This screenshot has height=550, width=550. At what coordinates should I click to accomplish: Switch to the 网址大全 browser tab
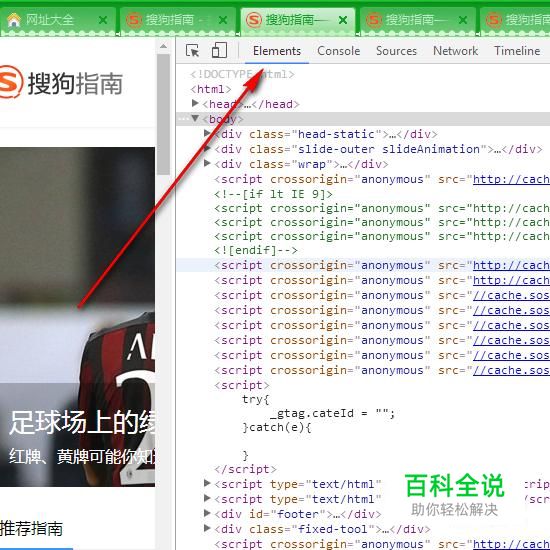click(x=58, y=20)
